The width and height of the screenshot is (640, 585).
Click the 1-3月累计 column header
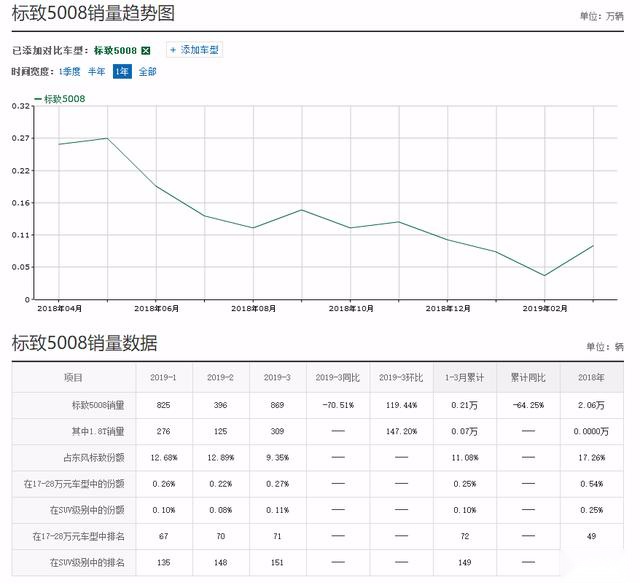[x=464, y=378]
